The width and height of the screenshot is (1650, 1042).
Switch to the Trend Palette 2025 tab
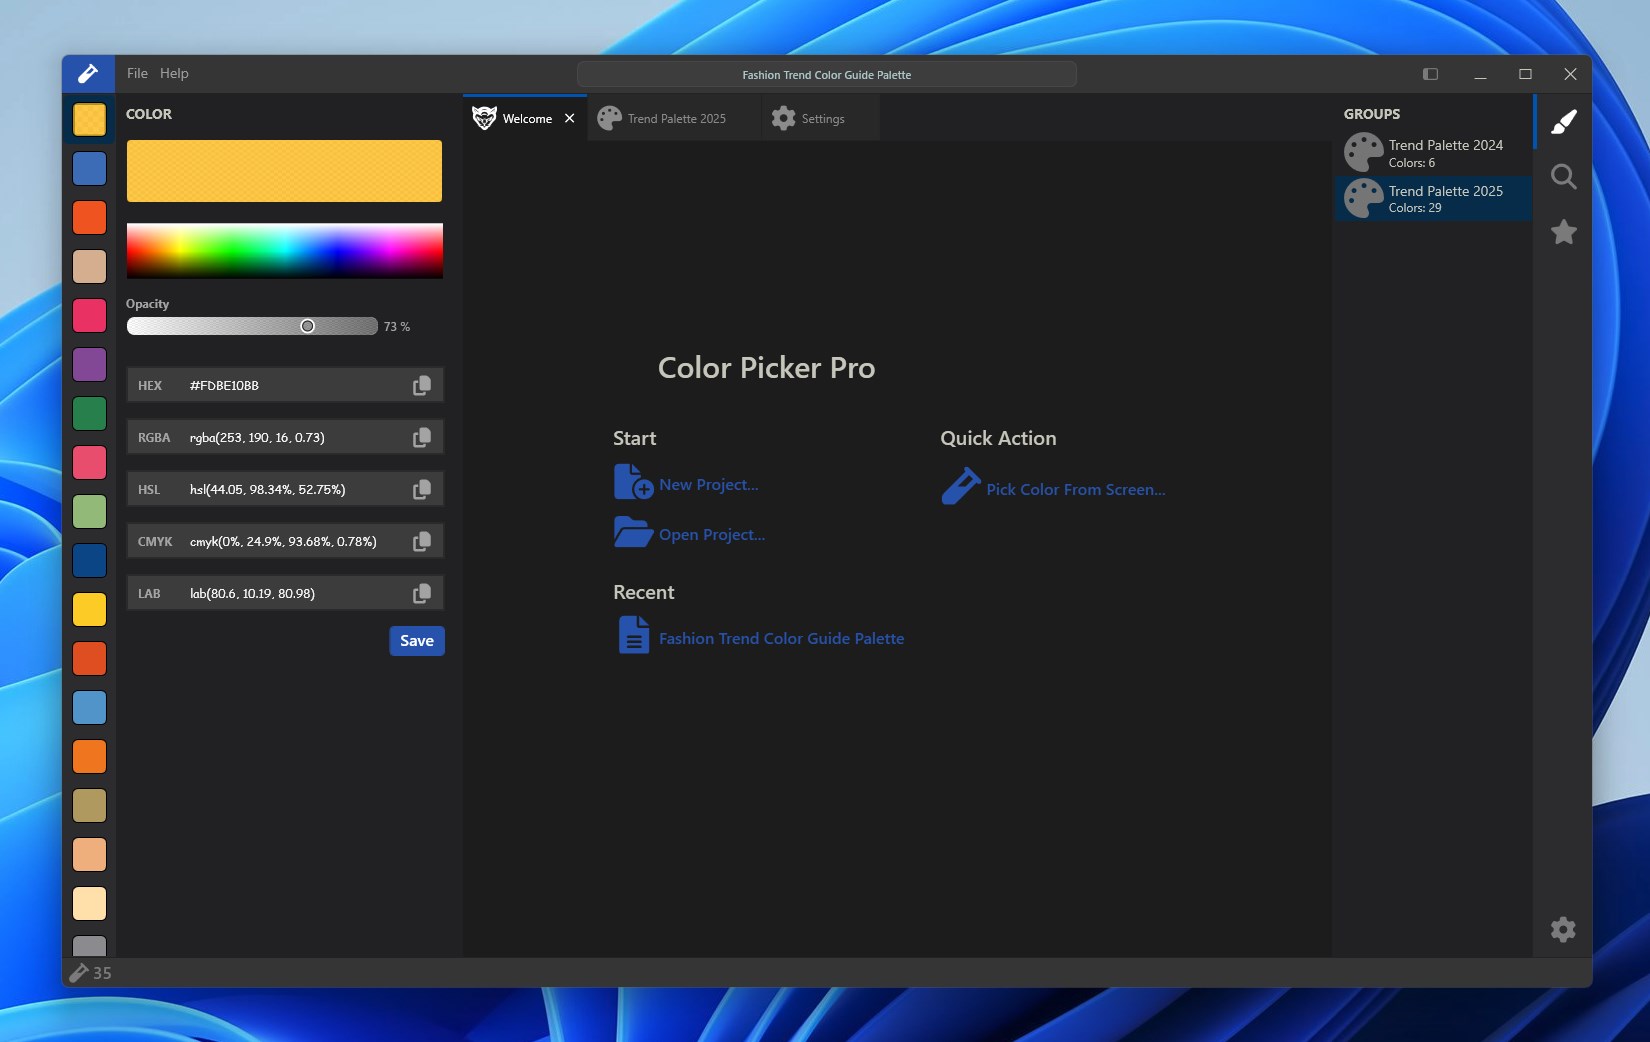click(x=674, y=118)
